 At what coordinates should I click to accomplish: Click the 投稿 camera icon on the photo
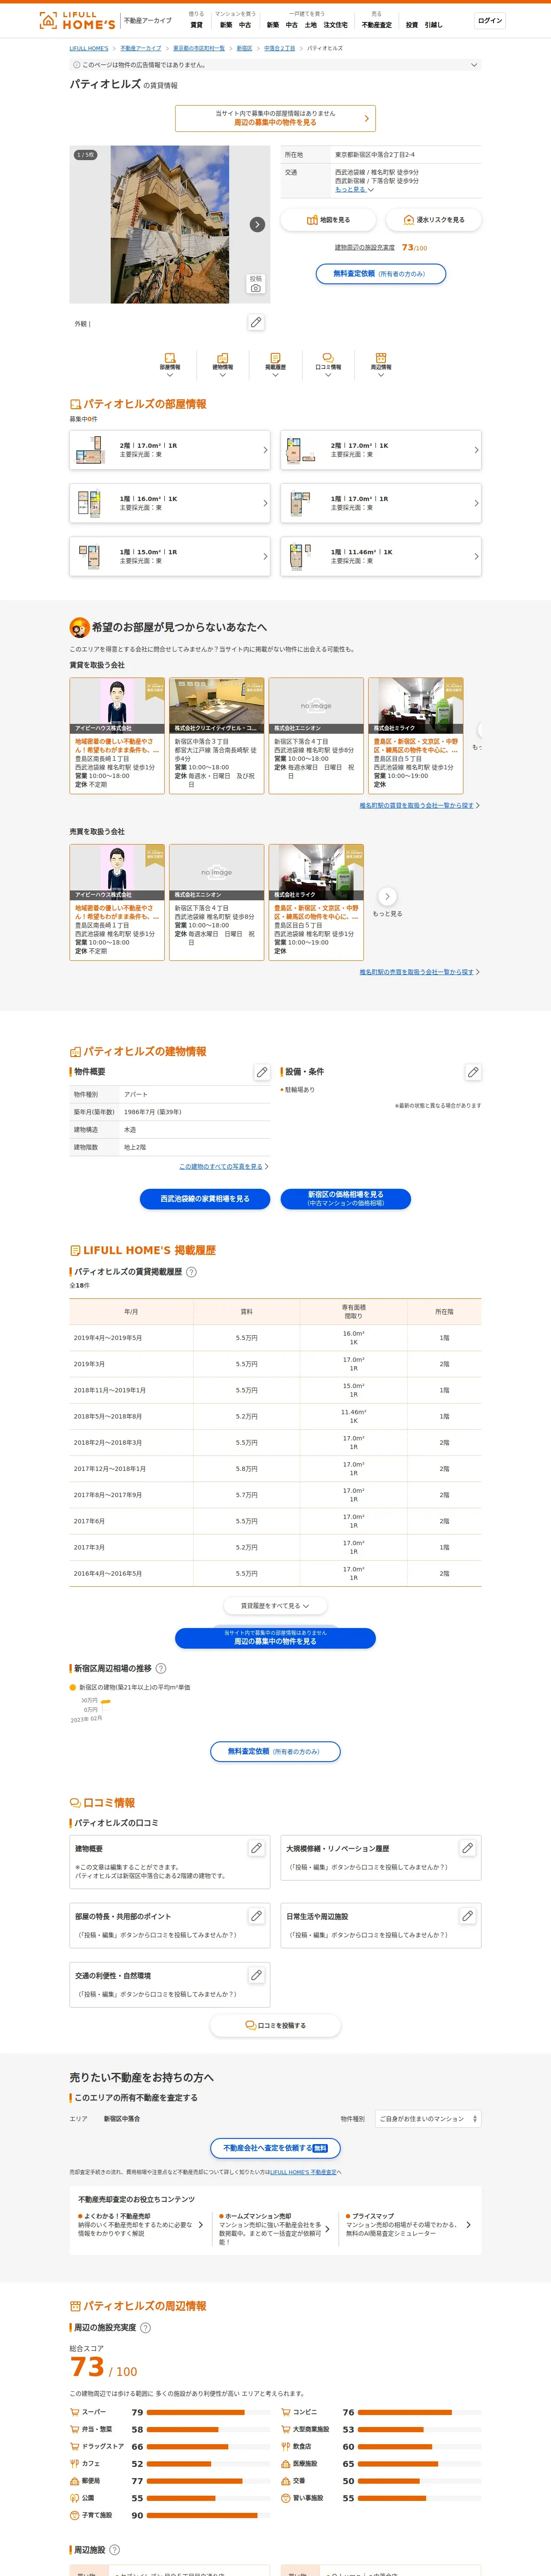(256, 284)
